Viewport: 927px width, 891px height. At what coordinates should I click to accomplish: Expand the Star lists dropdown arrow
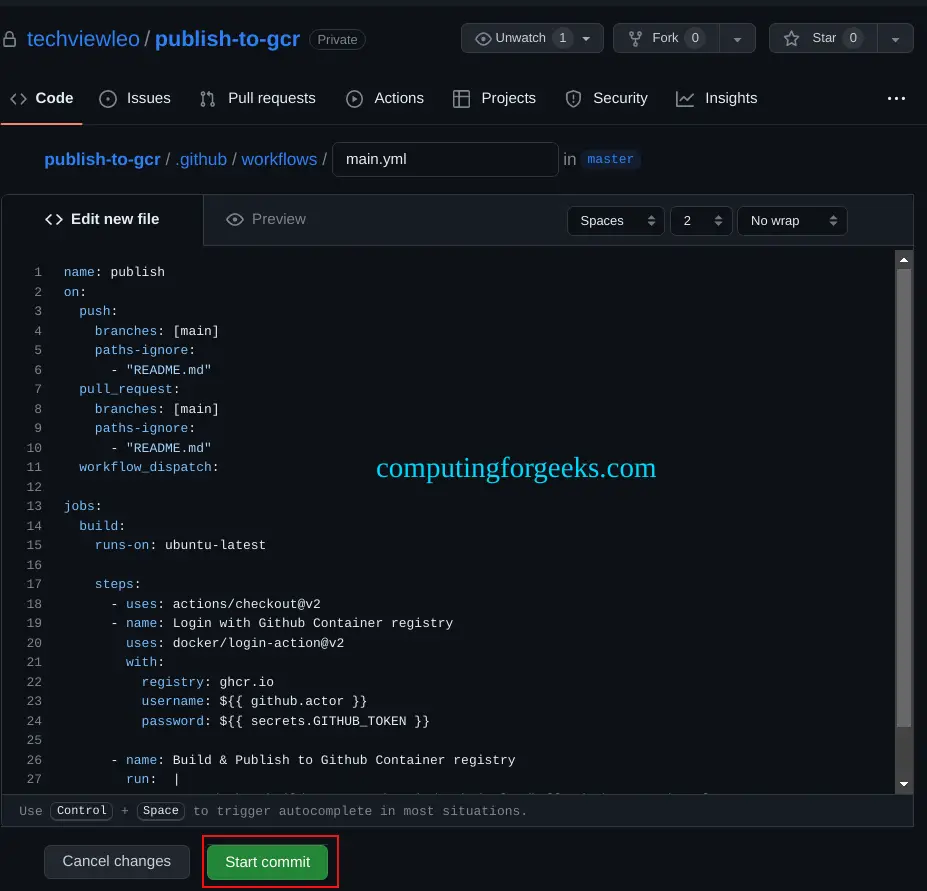click(x=895, y=39)
